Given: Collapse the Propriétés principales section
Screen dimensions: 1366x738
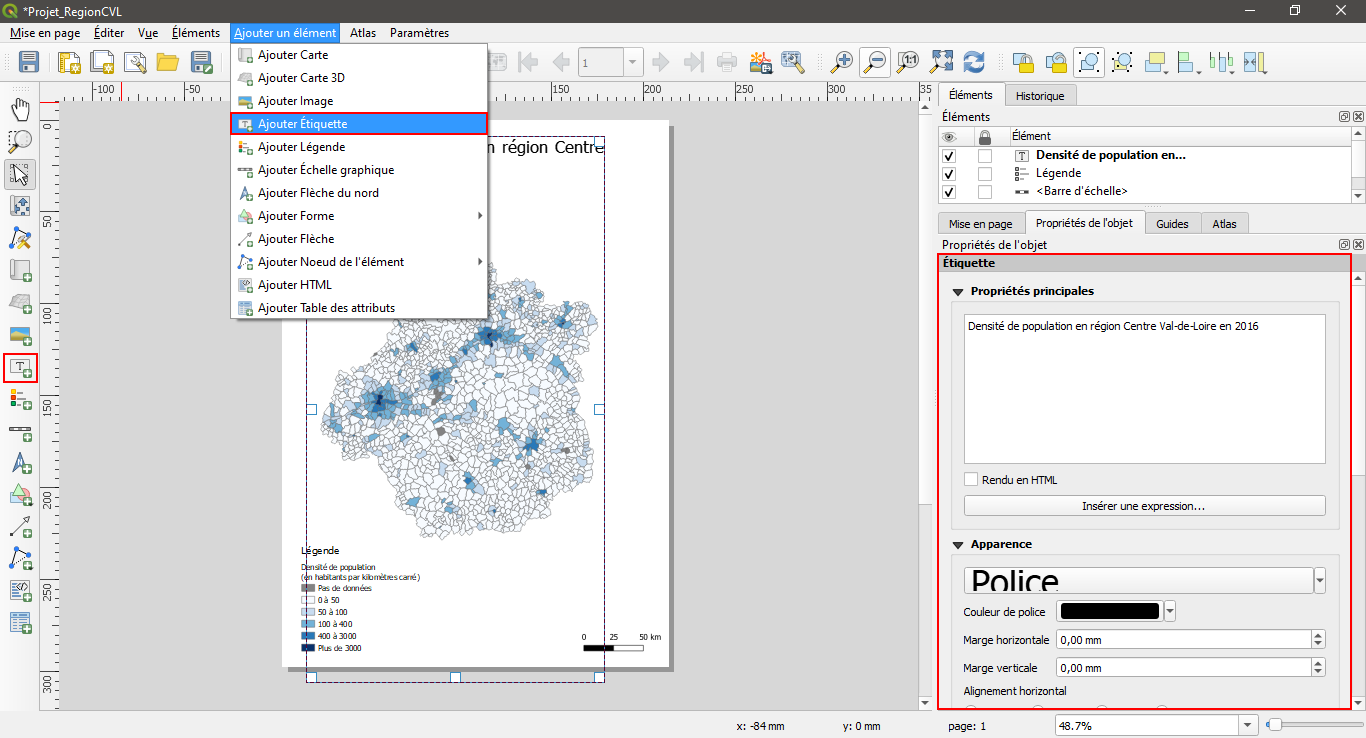Looking at the screenshot, I should tap(958, 292).
